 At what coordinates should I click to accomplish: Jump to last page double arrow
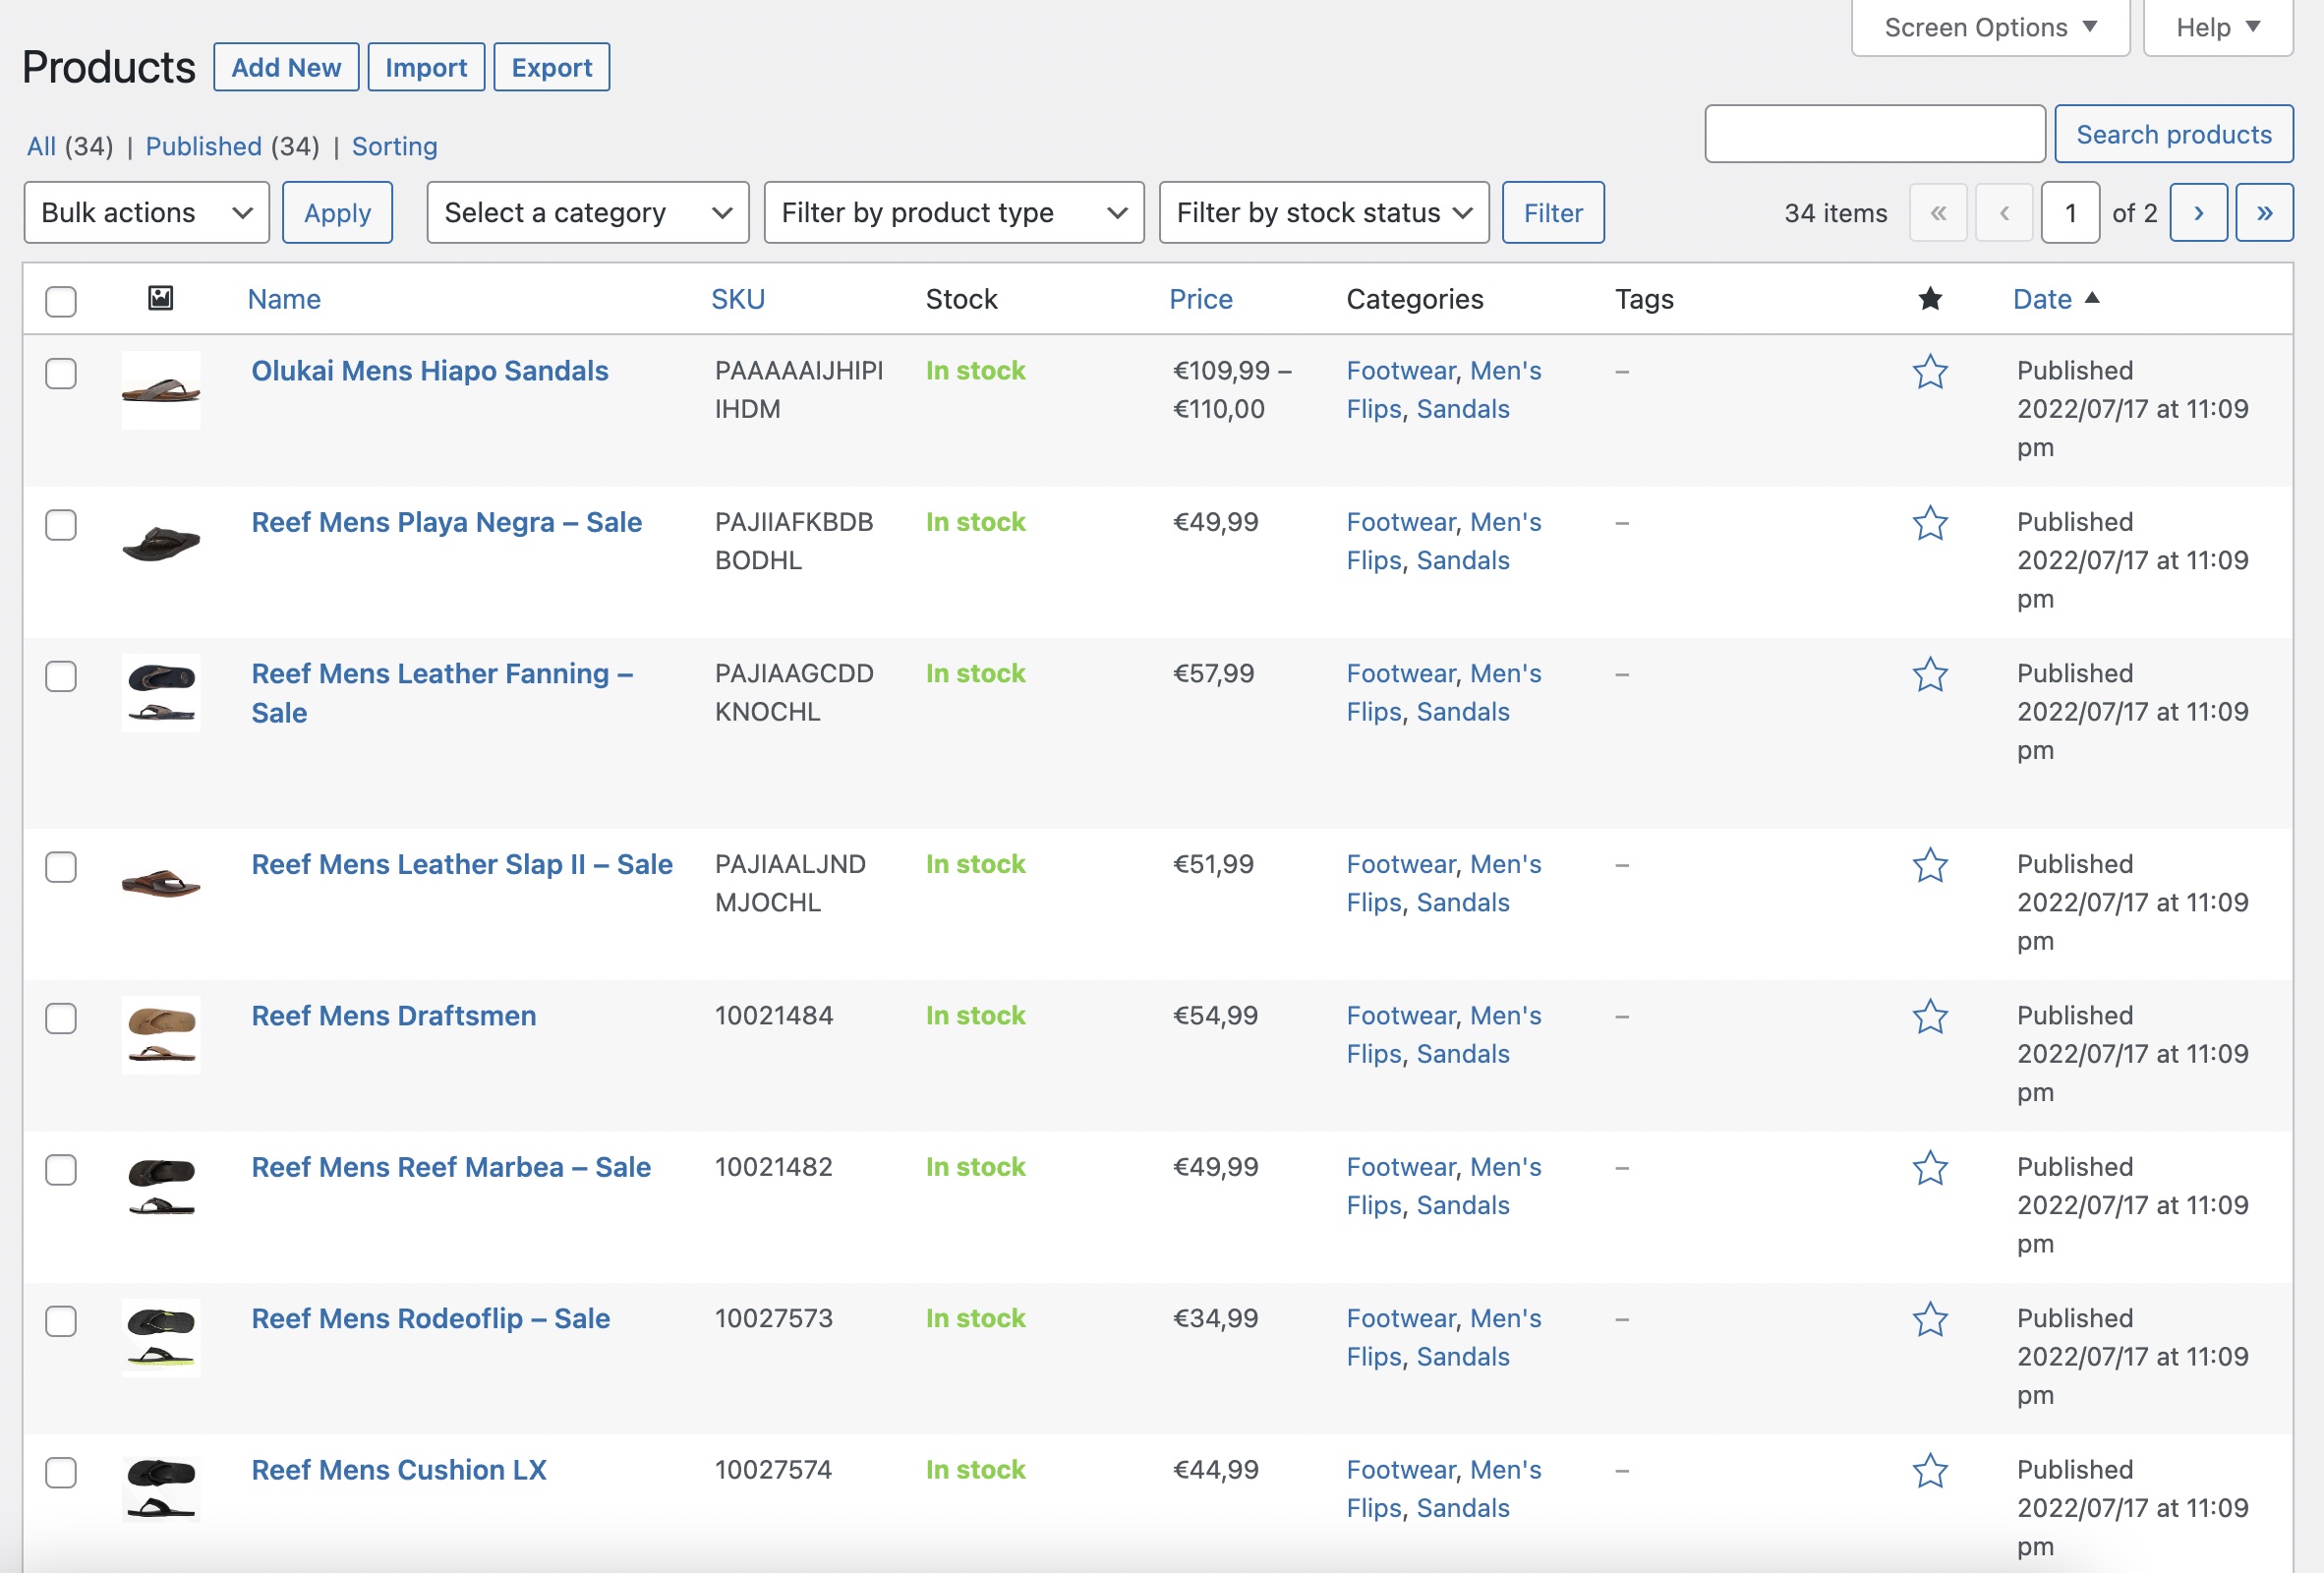tap(2263, 213)
